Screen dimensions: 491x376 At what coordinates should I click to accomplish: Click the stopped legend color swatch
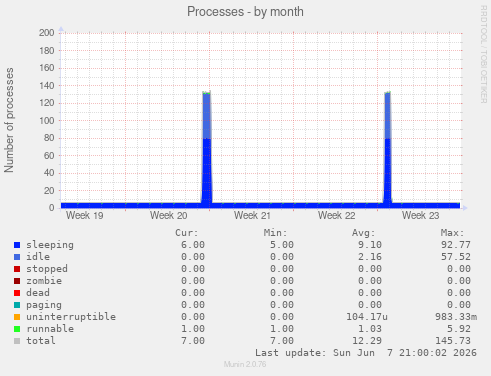point(17,269)
